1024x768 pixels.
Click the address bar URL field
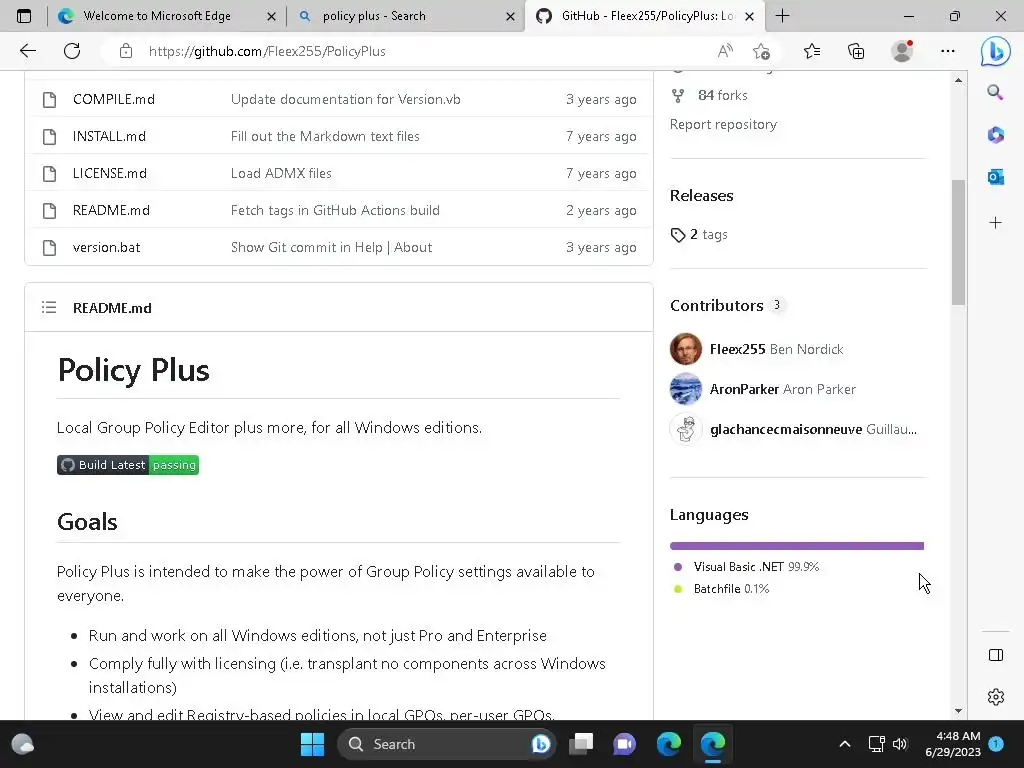point(418,51)
